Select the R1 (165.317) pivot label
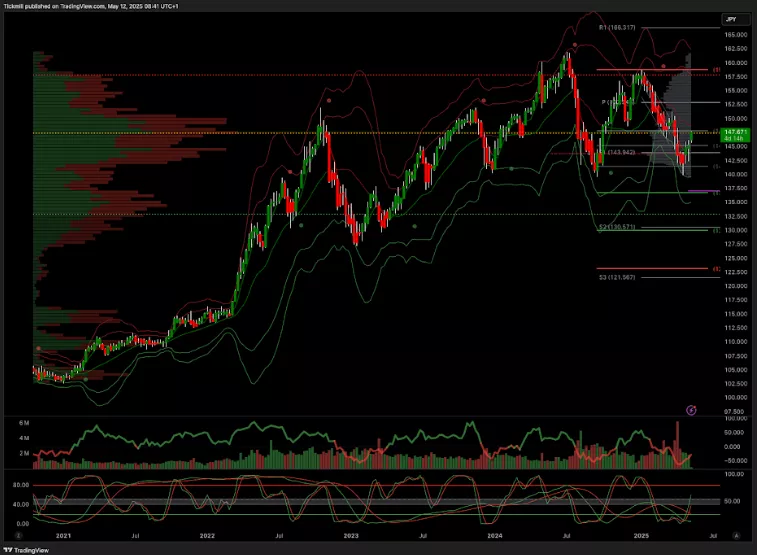757x555 pixels. point(618,28)
